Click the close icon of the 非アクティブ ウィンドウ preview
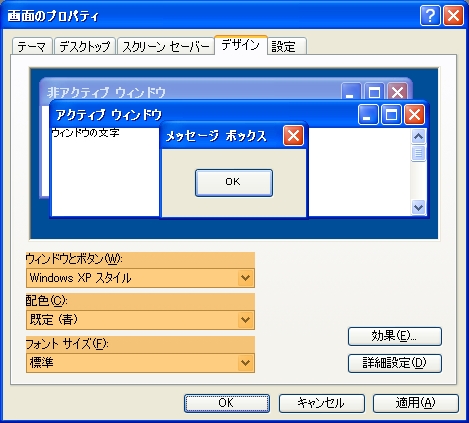 (x=397, y=91)
